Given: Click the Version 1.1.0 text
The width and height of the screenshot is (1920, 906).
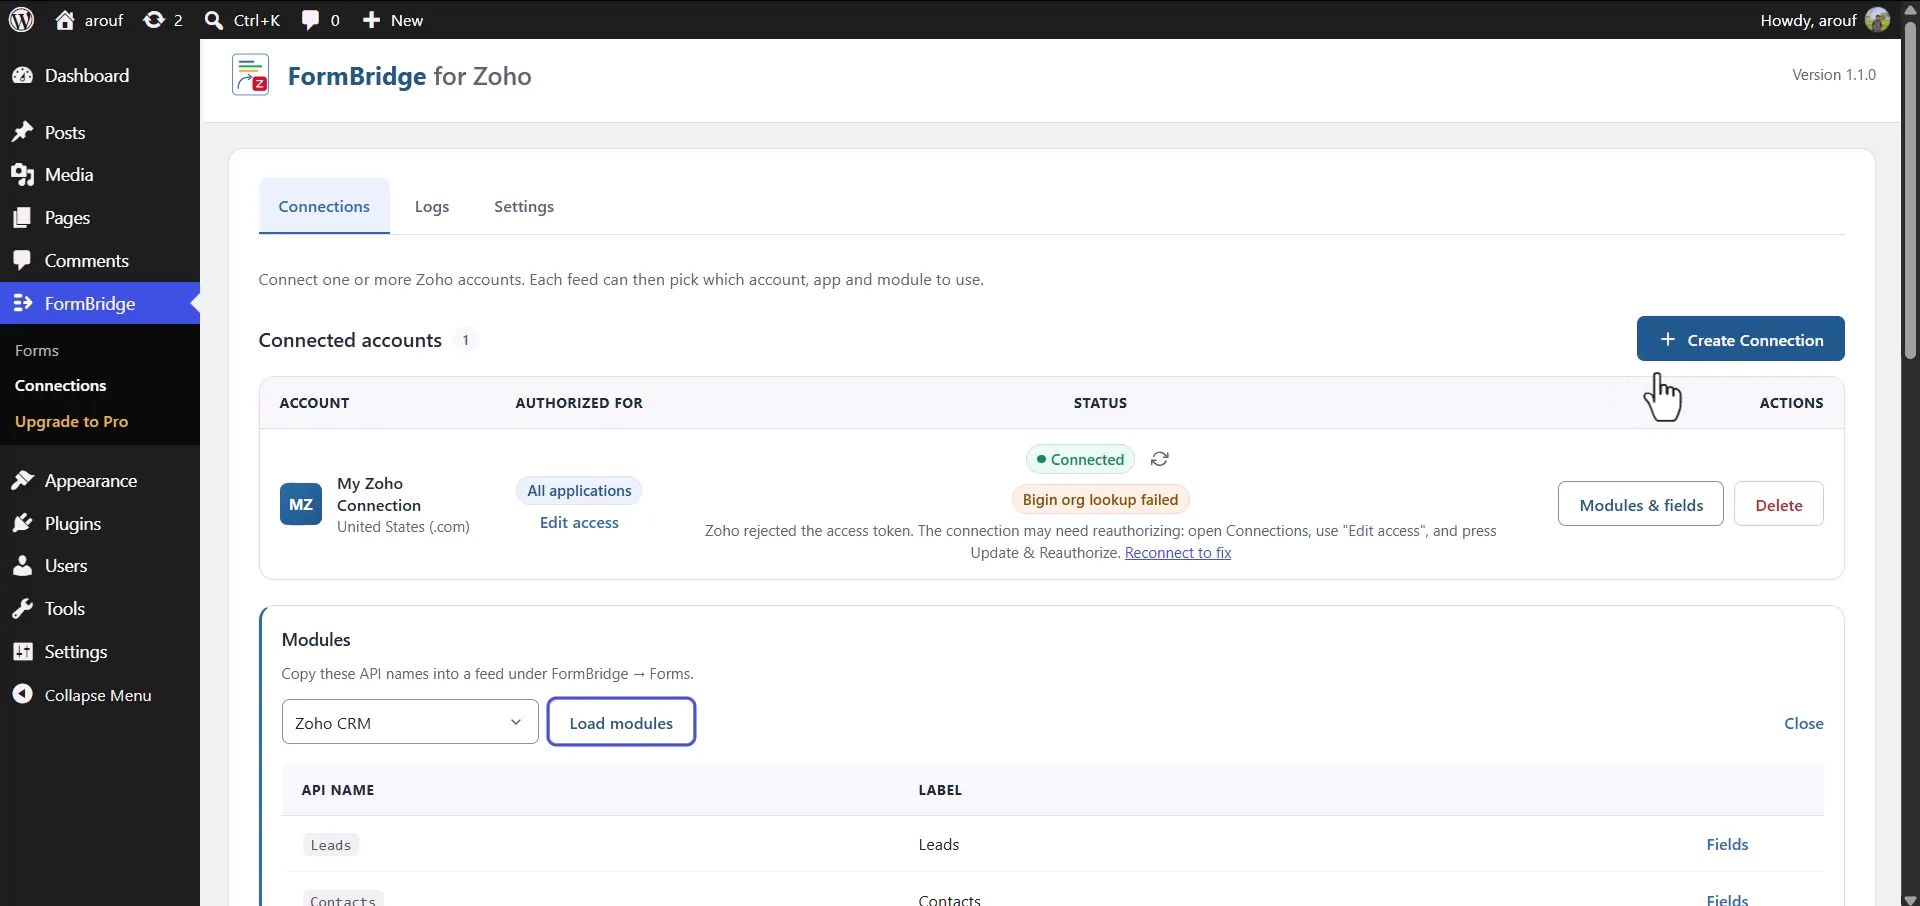Looking at the screenshot, I should point(1834,75).
